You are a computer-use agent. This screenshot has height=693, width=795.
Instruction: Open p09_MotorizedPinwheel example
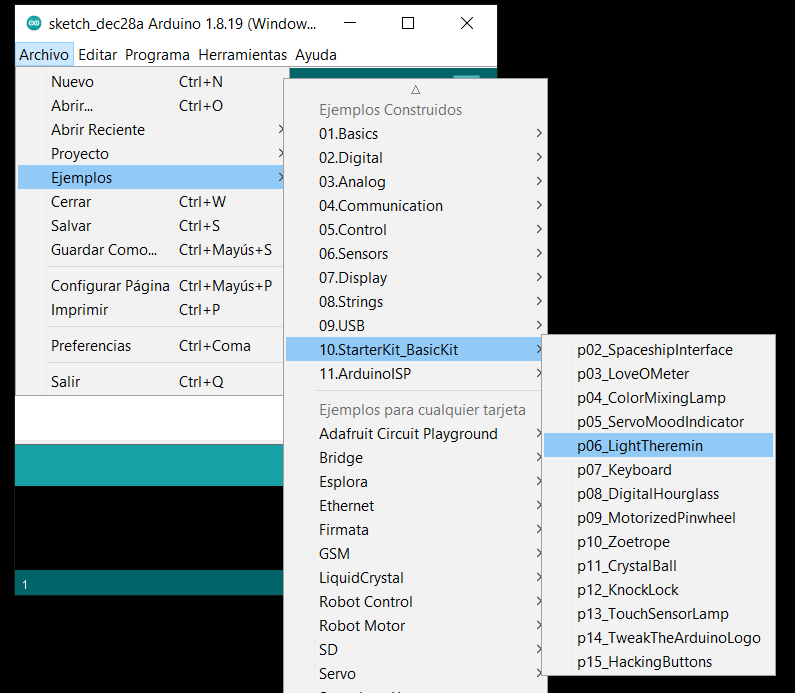(x=658, y=518)
